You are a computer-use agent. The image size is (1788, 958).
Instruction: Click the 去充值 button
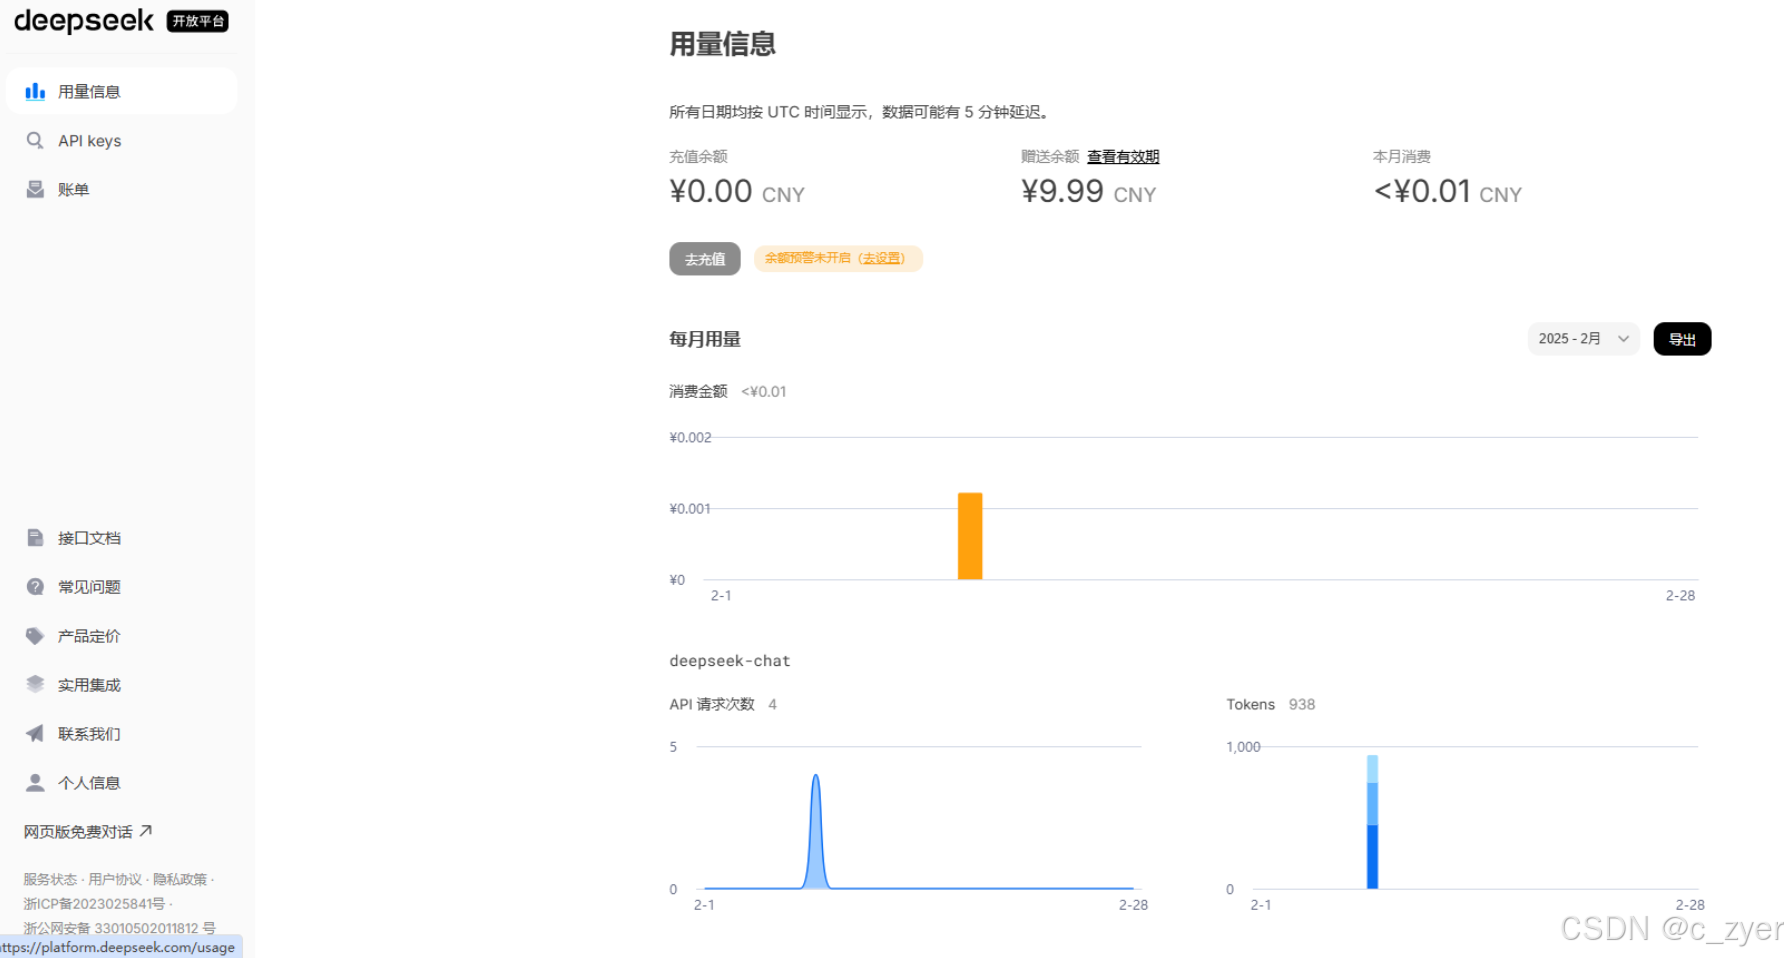point(705,259)
